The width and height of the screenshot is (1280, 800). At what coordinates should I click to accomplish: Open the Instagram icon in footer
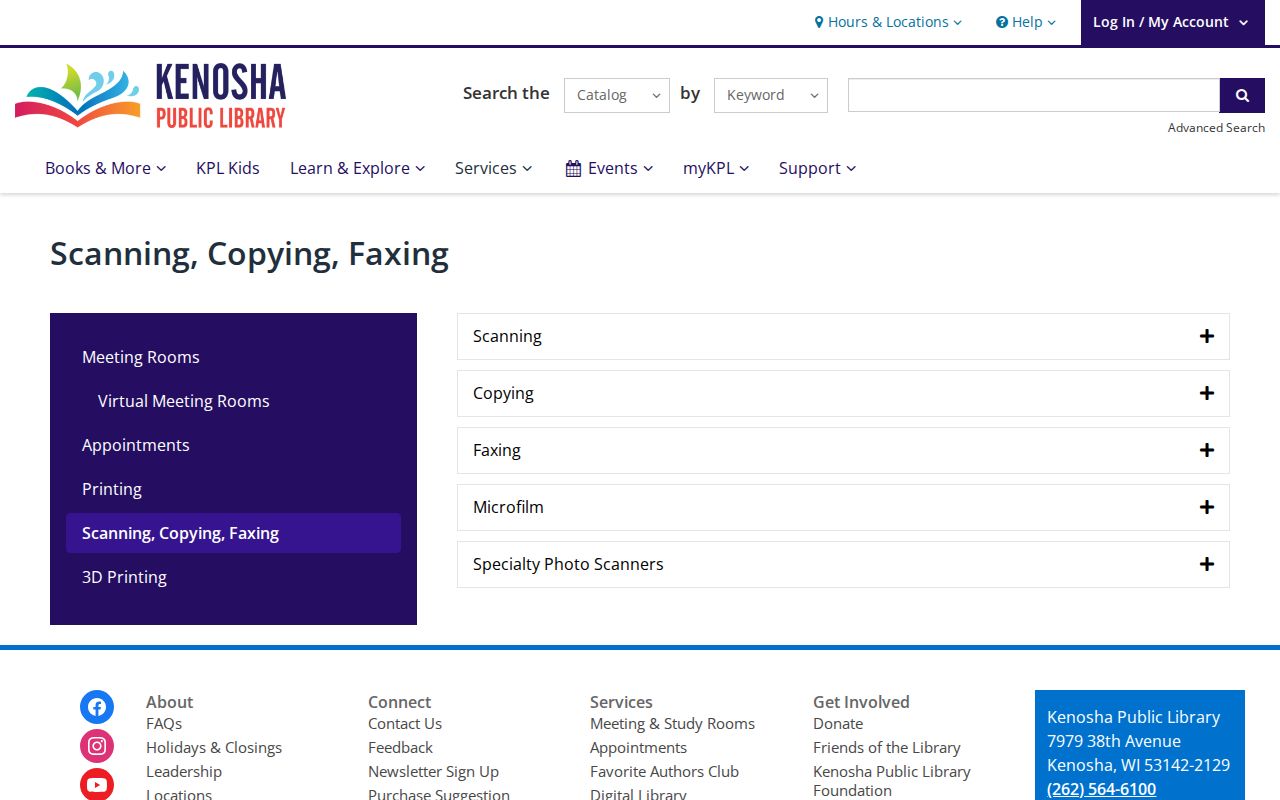(x=97, y=746)
